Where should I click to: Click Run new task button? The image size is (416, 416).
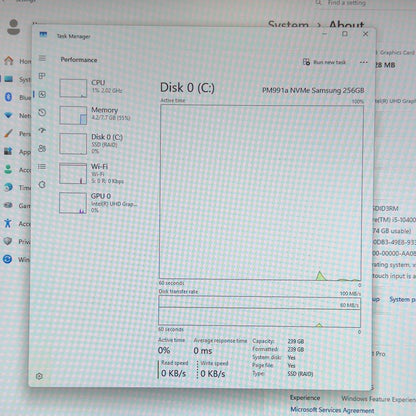(x=324, y=62)
